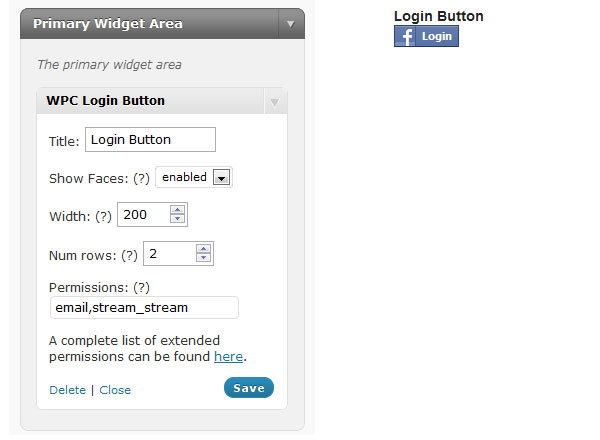Delete the WPC Login Button widget
The width and height of the screenshot is (600, 440).
click(x=68, y=390)
